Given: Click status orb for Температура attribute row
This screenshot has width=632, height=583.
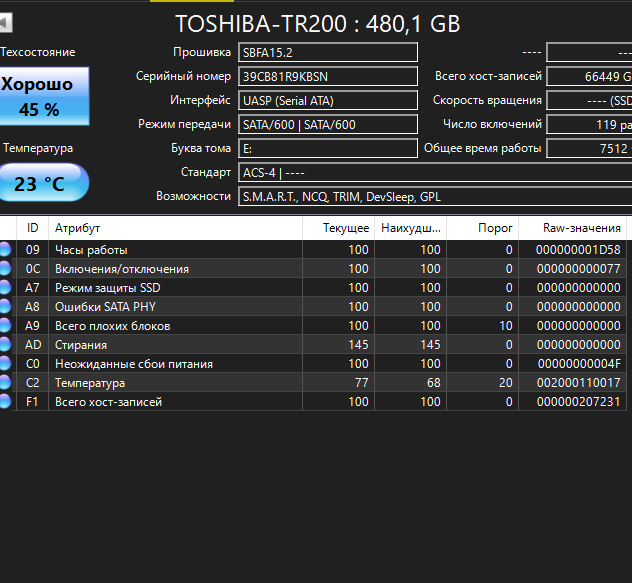Looking at the screenshot, I should 5,382.
